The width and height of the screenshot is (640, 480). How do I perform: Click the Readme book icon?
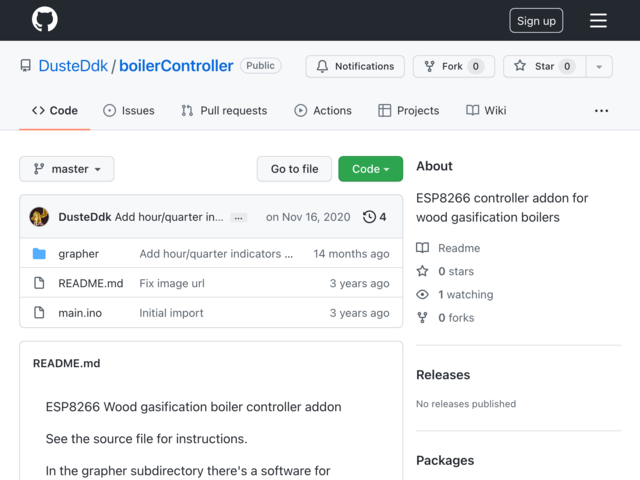pos(423,248)
